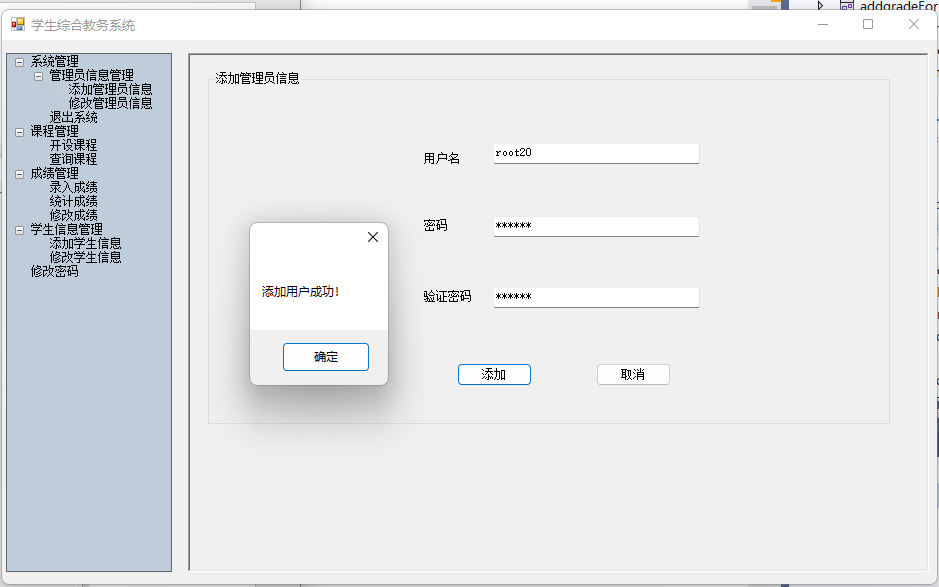
Task: Collapse the 系统管理 tree node
Action: pyautogui.click(x=20, y=62)
